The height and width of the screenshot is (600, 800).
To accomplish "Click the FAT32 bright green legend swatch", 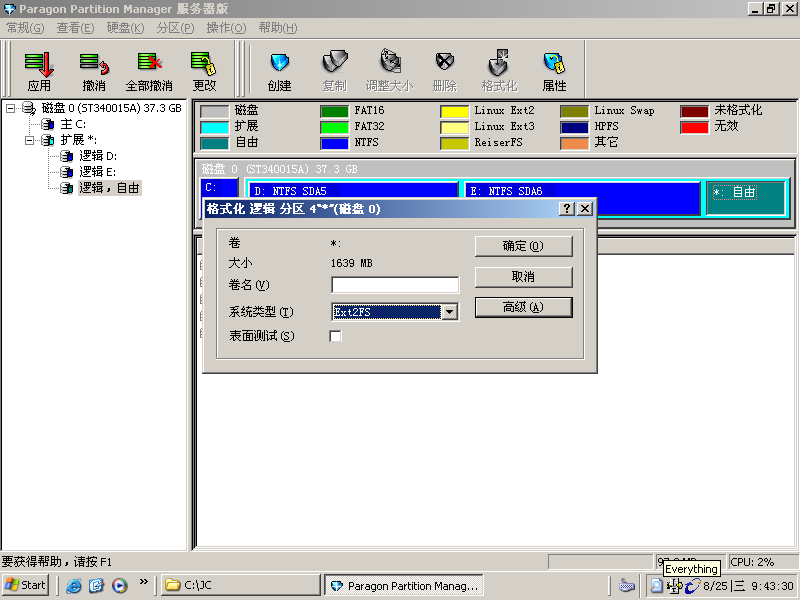I will tap(334, 127).
